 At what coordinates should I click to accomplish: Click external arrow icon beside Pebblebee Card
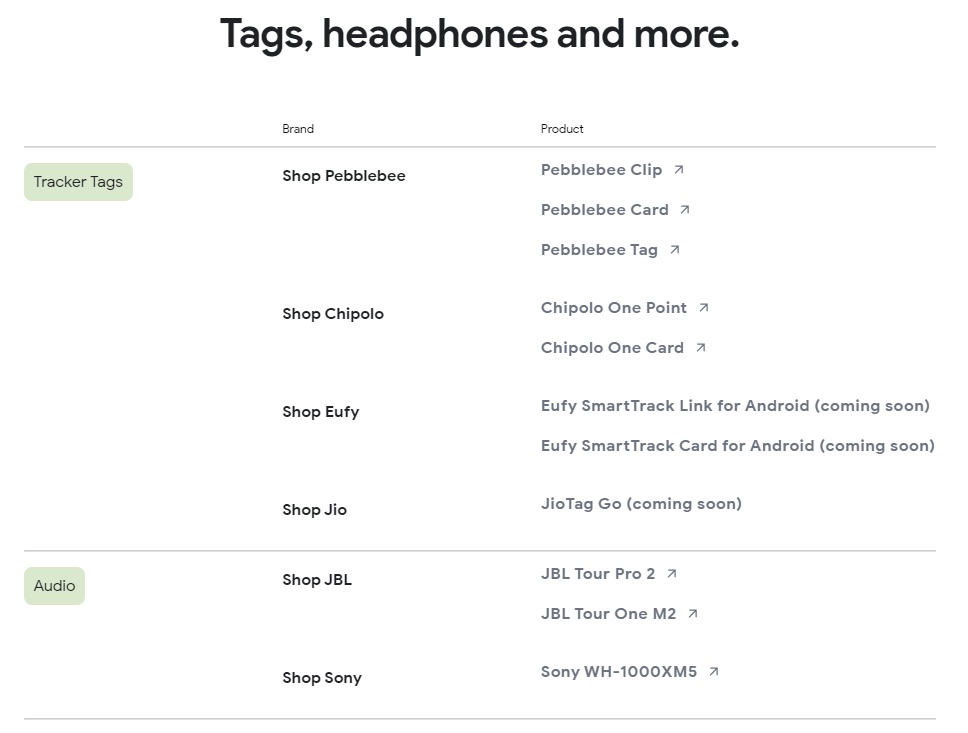coord(685,210)
